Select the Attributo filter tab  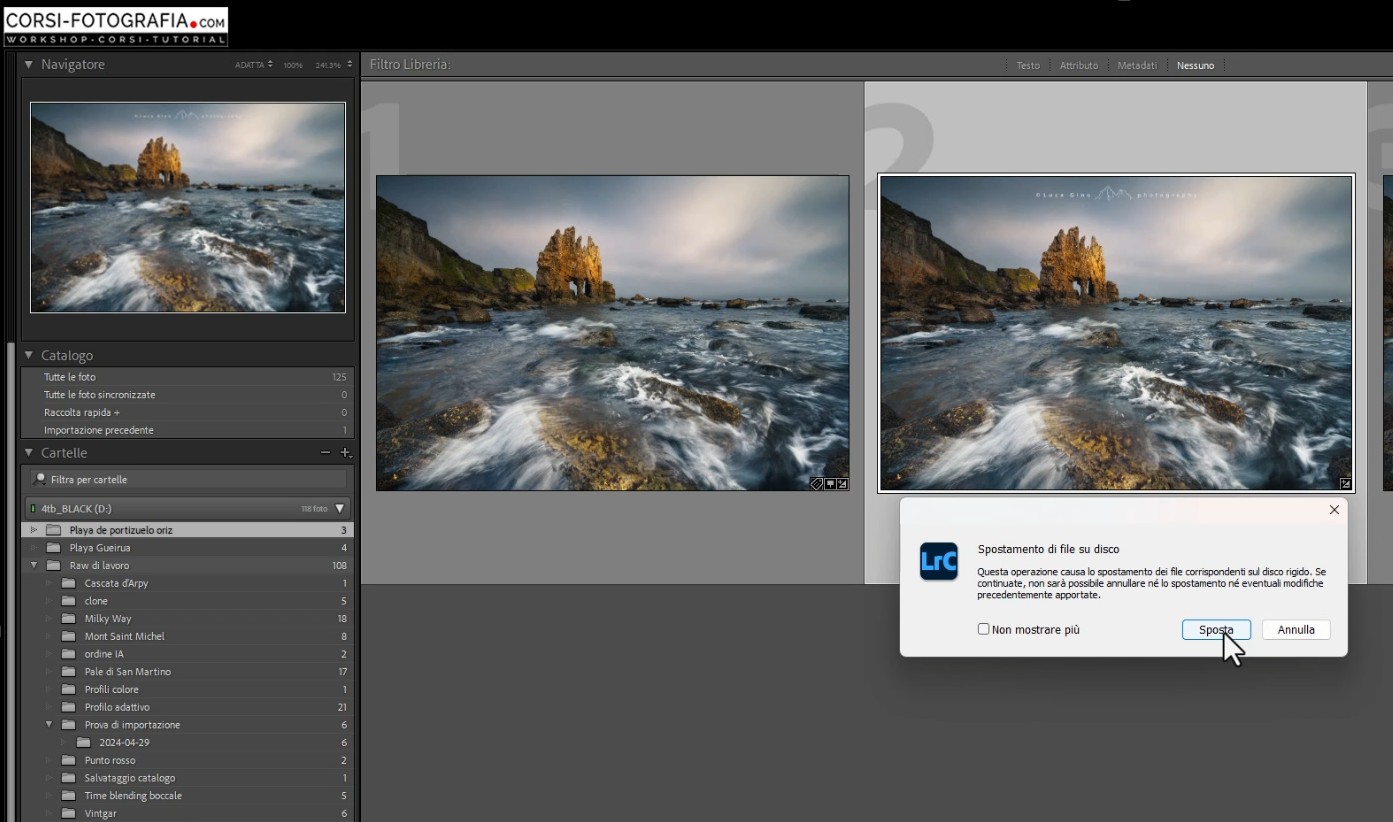click(1079, 65)
